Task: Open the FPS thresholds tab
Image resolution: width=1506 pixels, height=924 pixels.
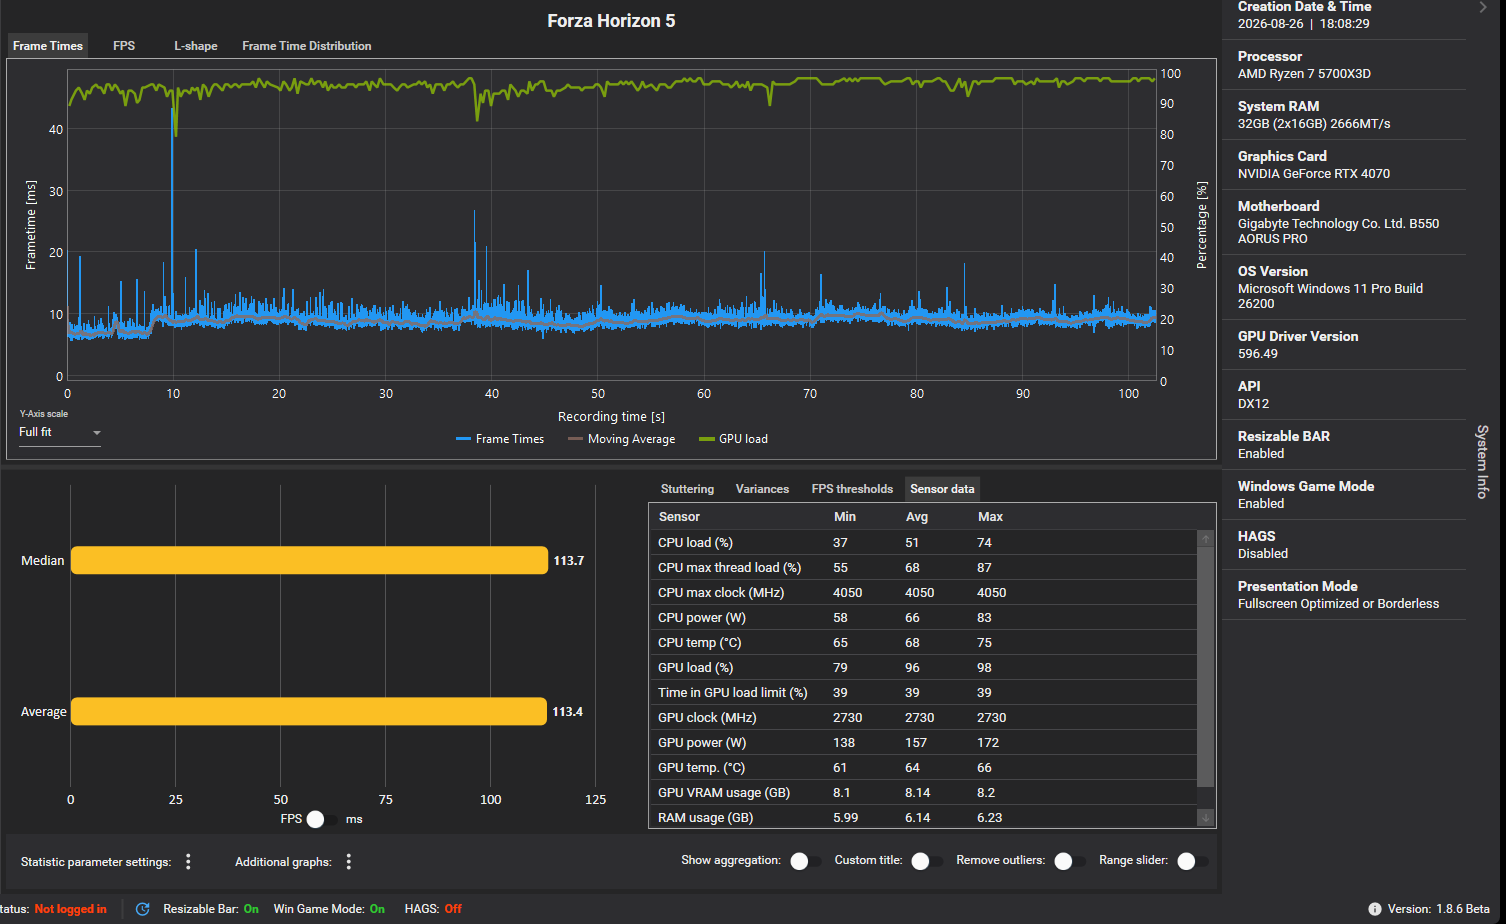Action: [852, 489]
